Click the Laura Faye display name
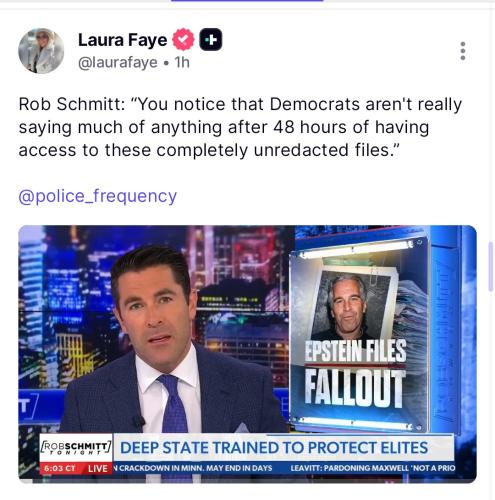The image size is (495, 500). click(122, 40)
